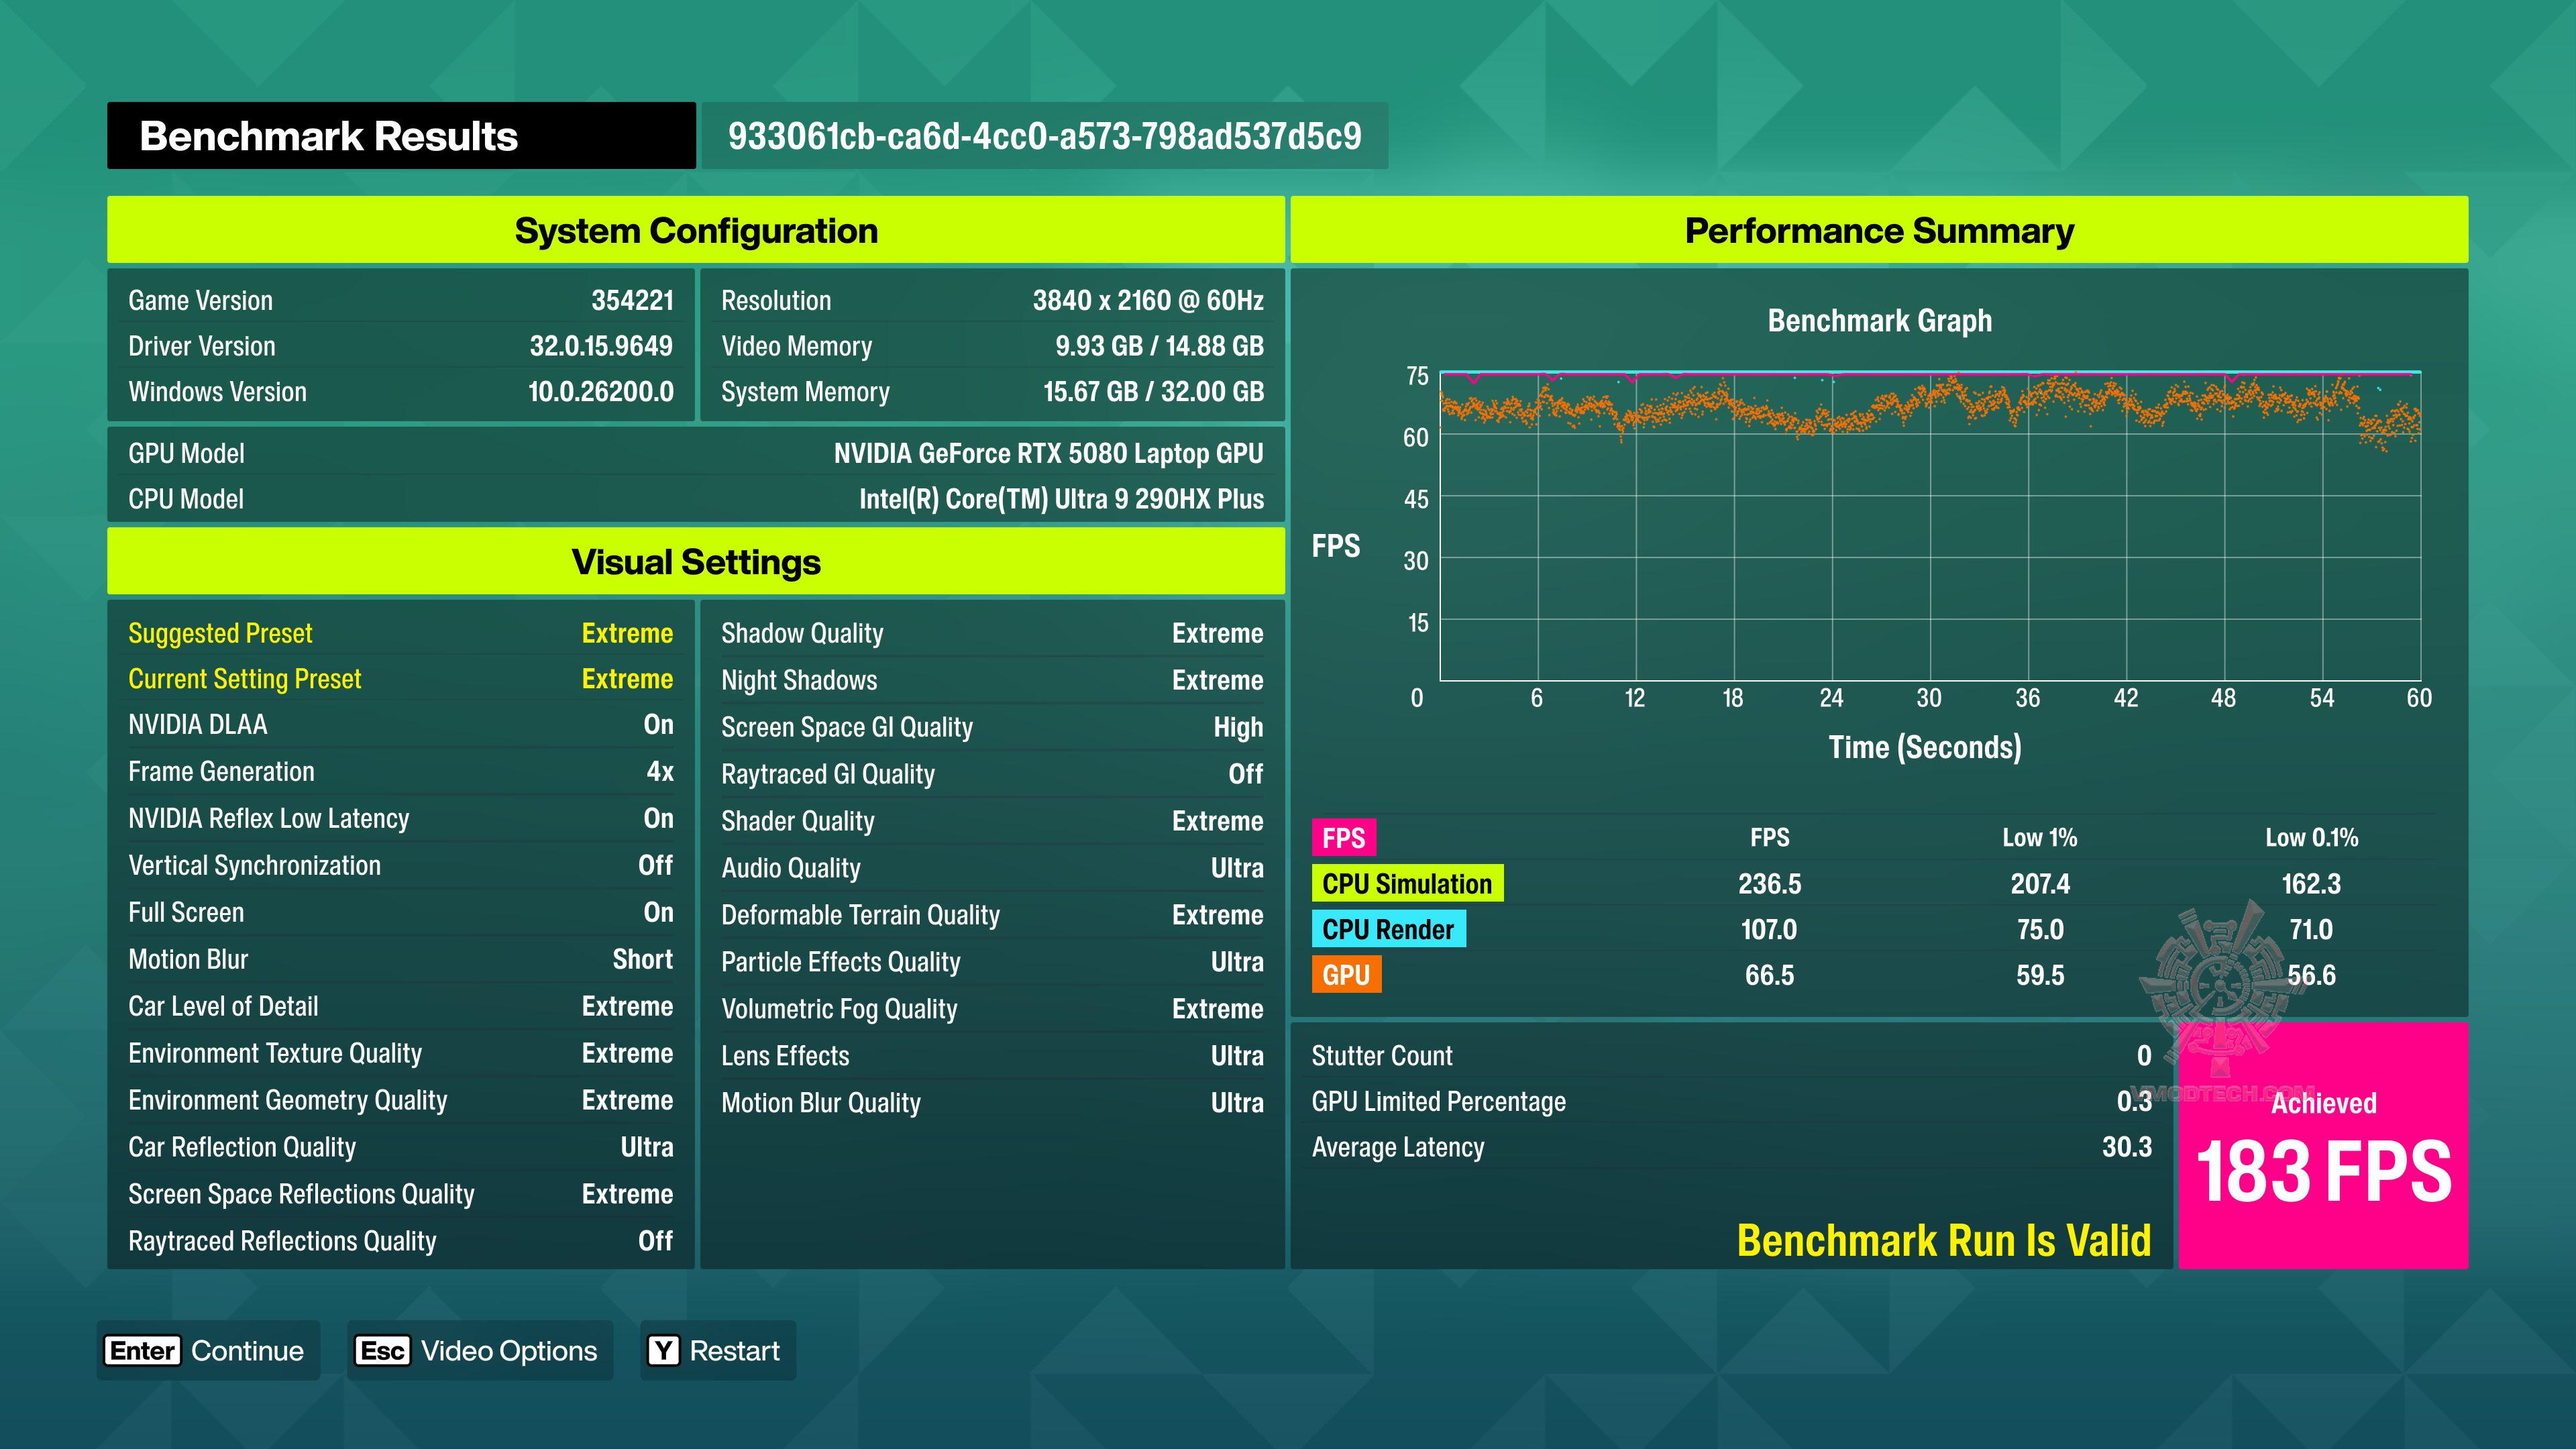
Task: Click Volumetric Fog Quality row
Action: [992, 1009]
